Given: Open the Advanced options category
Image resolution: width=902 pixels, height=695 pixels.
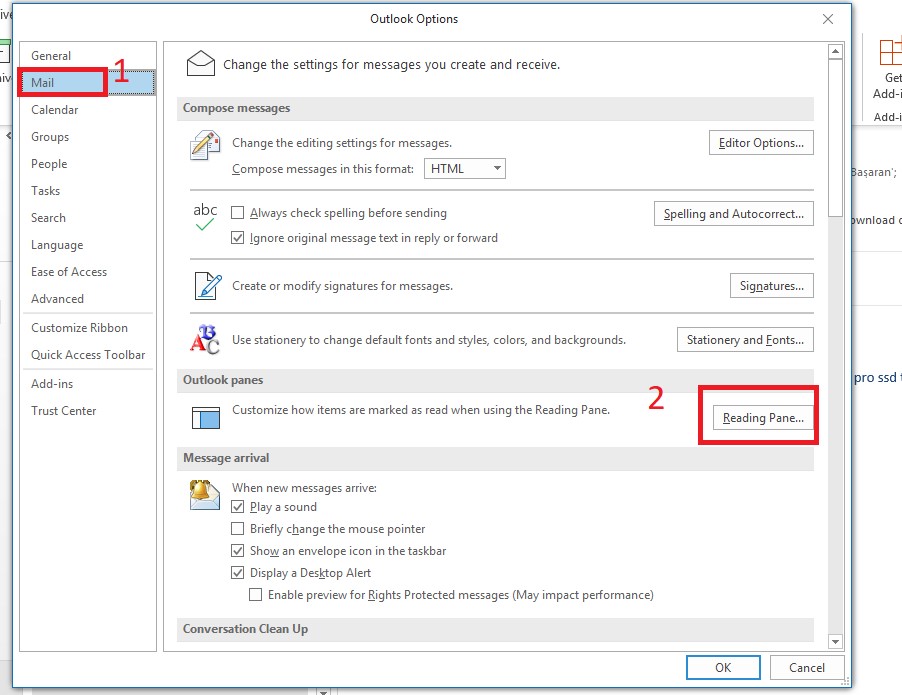Looking at the screenshot, I should 88,299.
